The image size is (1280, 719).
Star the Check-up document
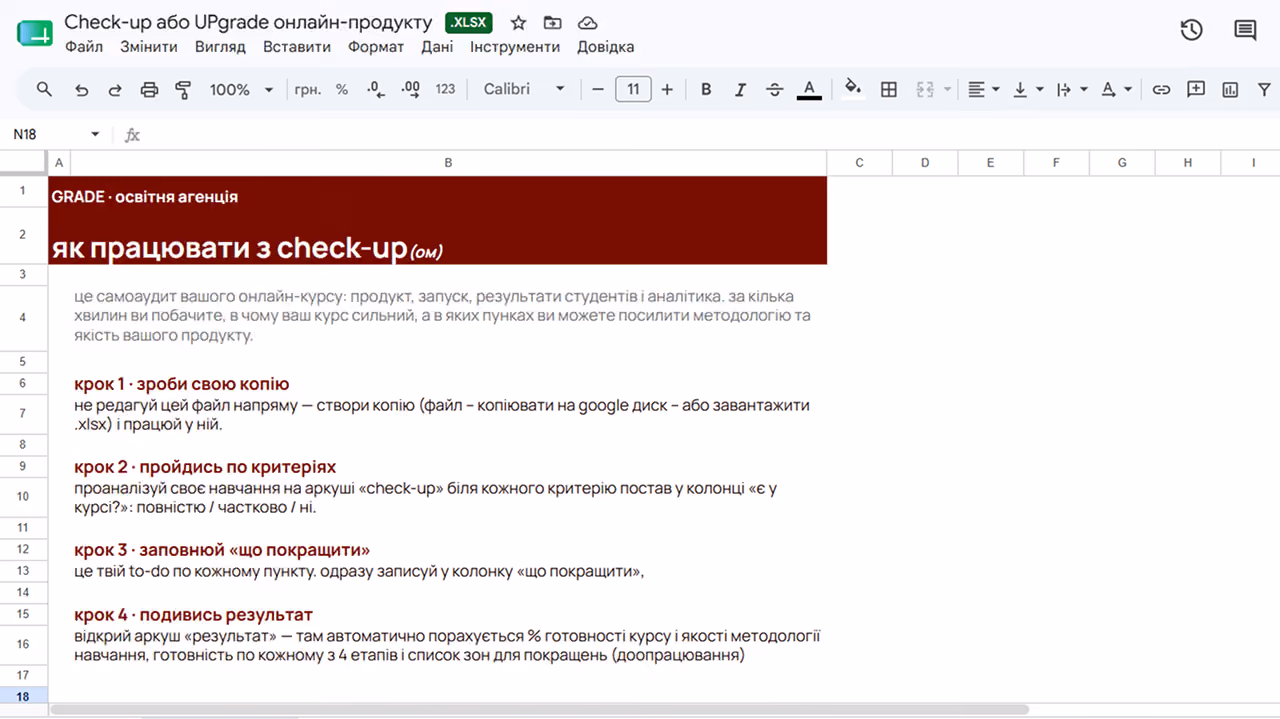point(518,23)
